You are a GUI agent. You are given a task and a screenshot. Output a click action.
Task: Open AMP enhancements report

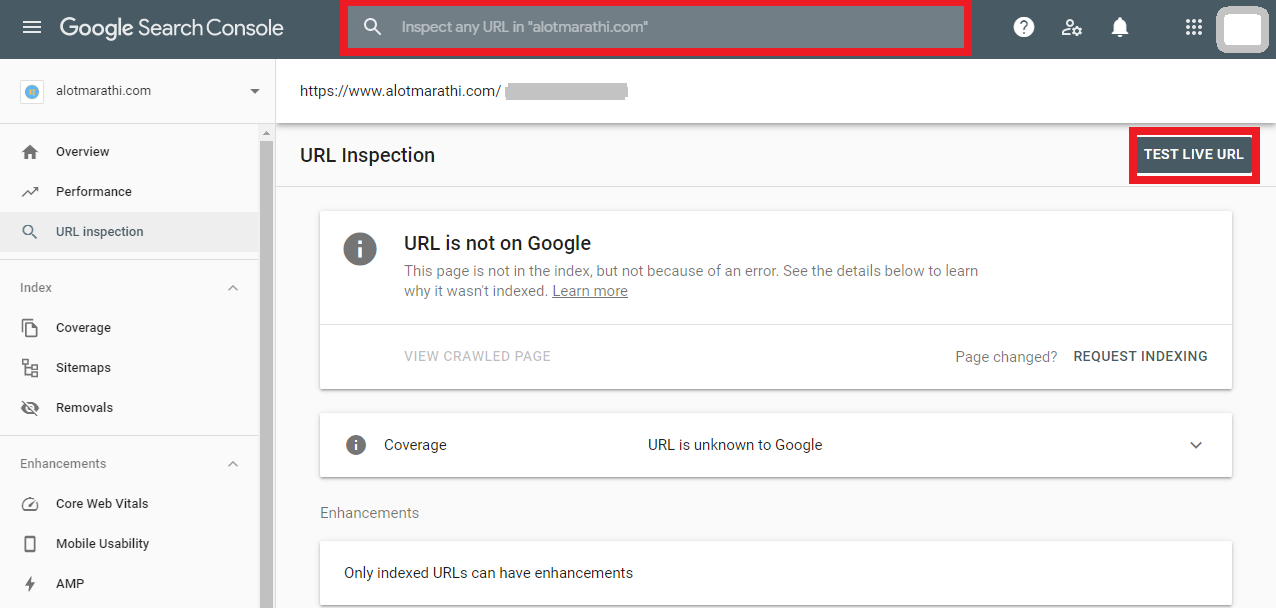click(x=70, y=584)
